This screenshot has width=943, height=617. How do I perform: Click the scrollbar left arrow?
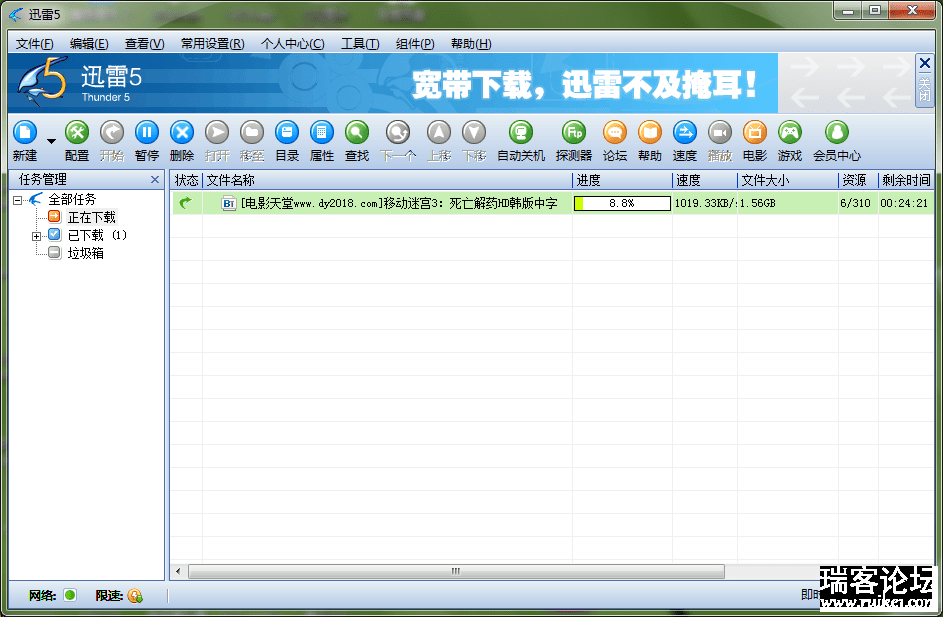pyautogui.click(x=178, y=571)
